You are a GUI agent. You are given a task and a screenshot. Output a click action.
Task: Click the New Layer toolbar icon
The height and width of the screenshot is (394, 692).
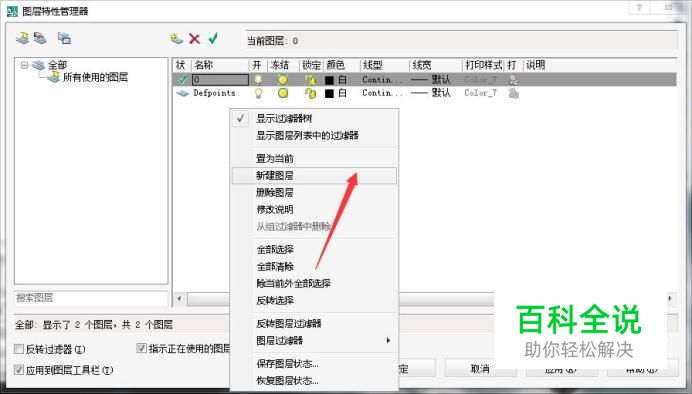[x=177, y=39]
